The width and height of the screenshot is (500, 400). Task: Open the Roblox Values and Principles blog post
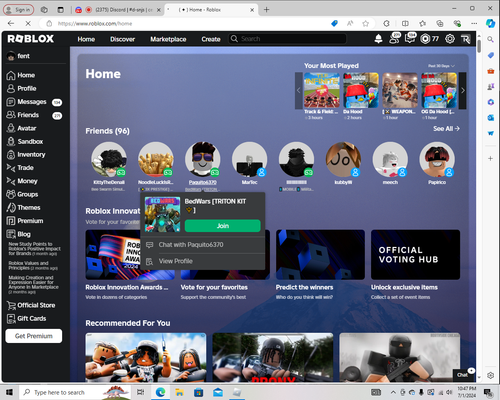pyautogui.click(x=33, y=266)
